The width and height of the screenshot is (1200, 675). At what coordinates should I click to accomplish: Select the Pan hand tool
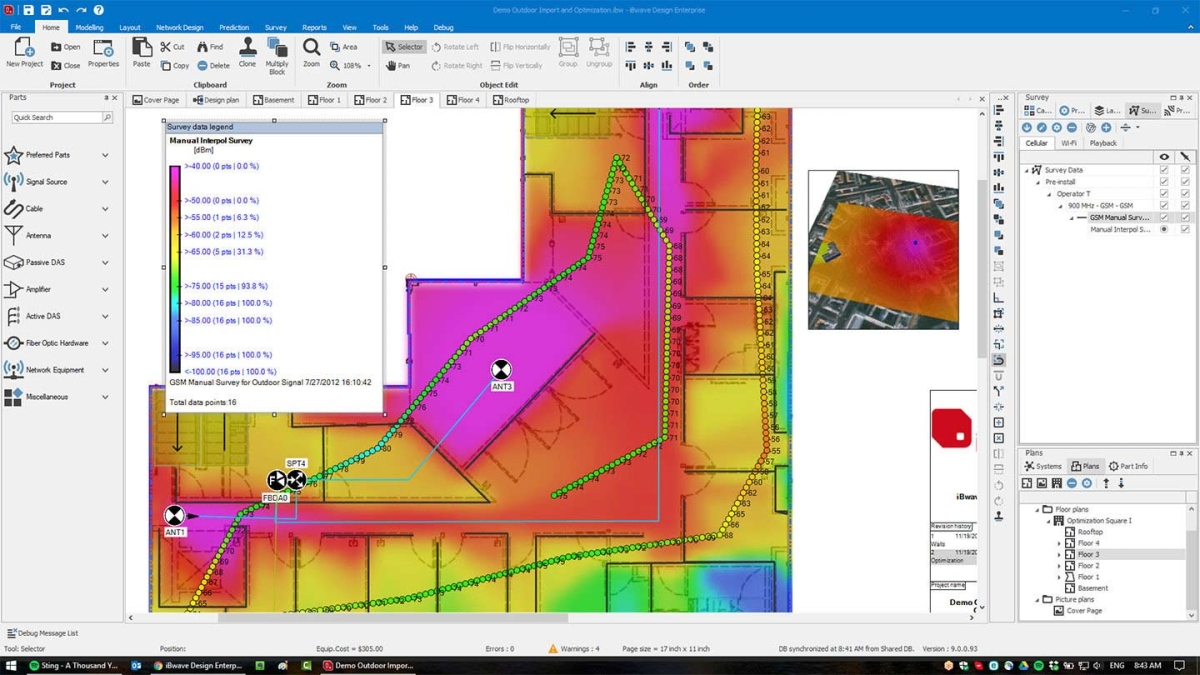(398, 66)
